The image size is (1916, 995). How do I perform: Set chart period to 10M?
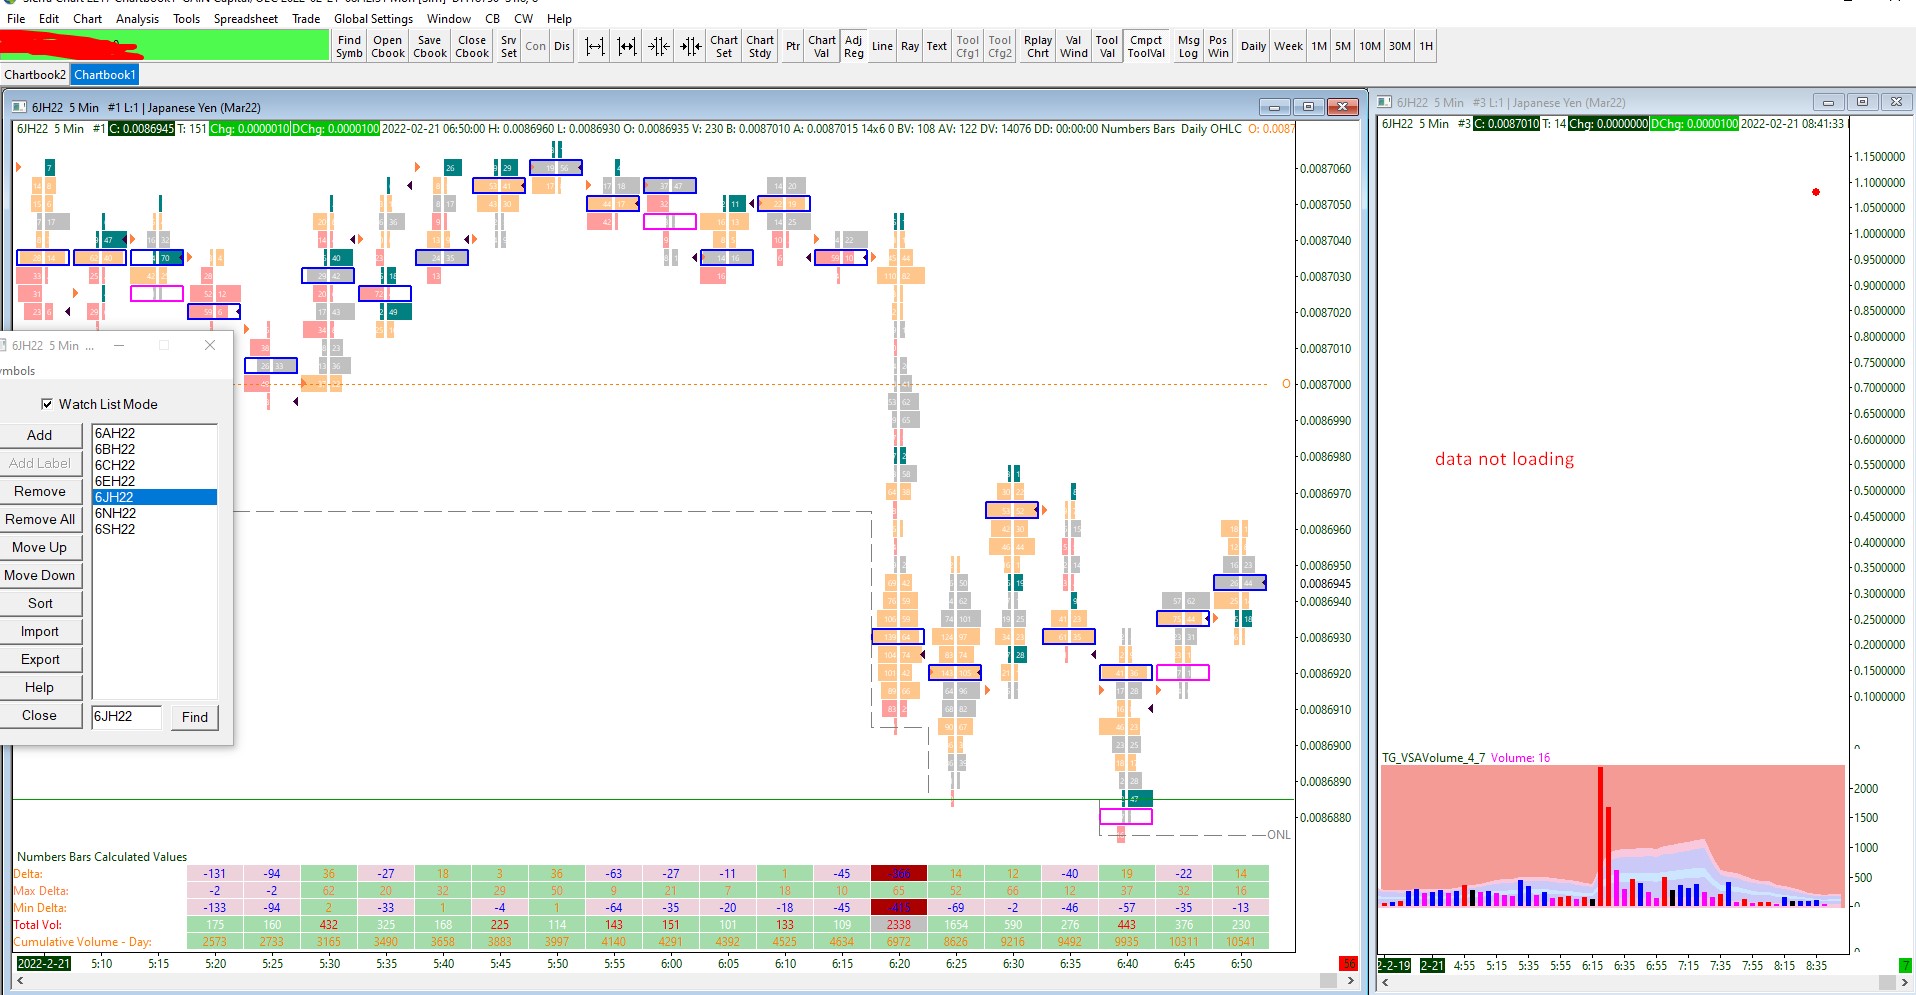click(1370, 46)
